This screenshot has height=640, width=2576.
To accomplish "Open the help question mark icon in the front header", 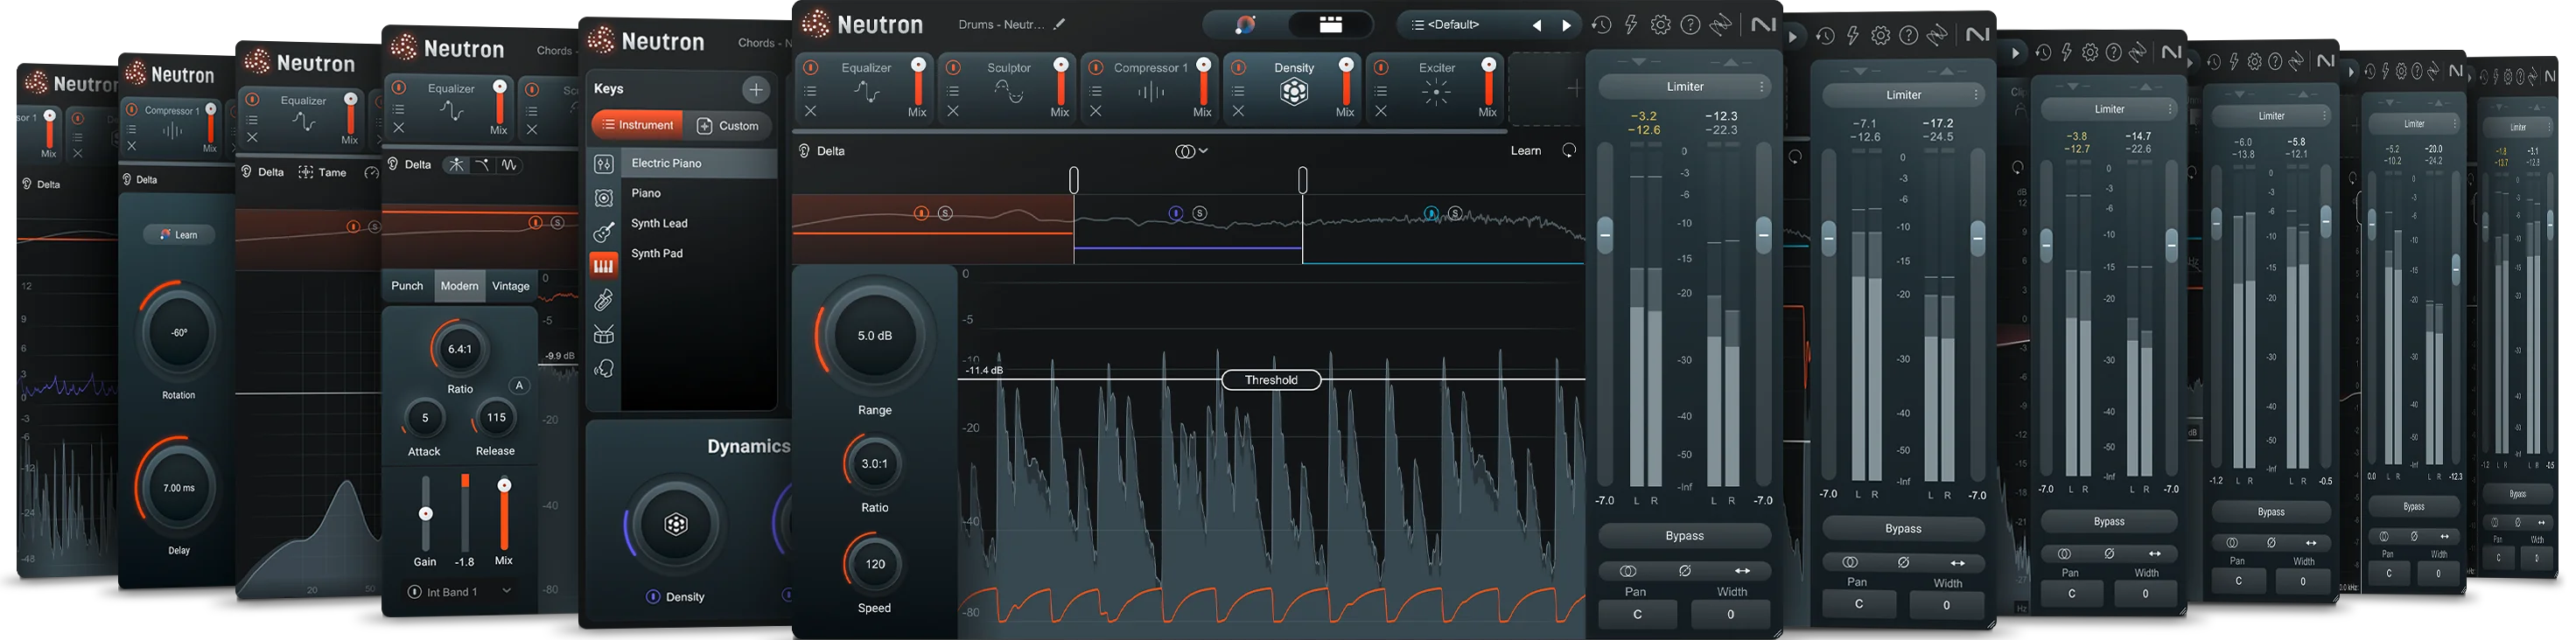I will click(x=1691, y=25).
